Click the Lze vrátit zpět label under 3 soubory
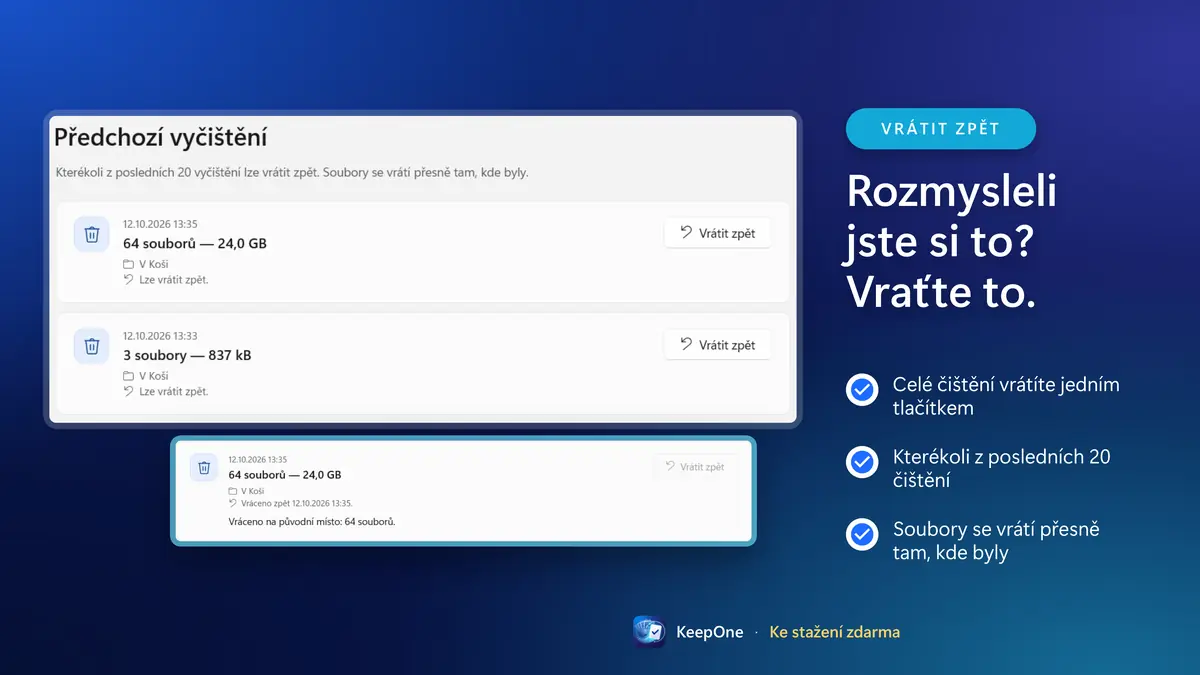 tap(174, 391)
